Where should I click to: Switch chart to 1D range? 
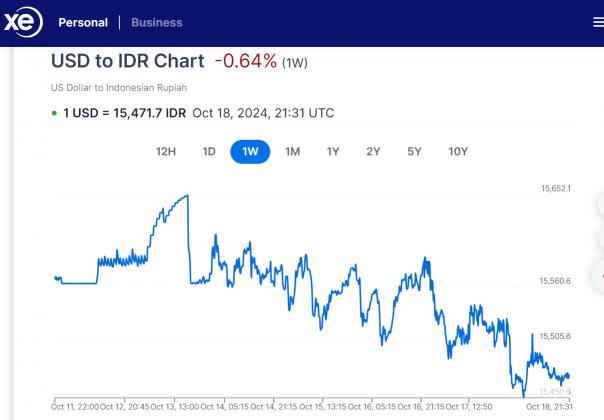tap(209, 152)
